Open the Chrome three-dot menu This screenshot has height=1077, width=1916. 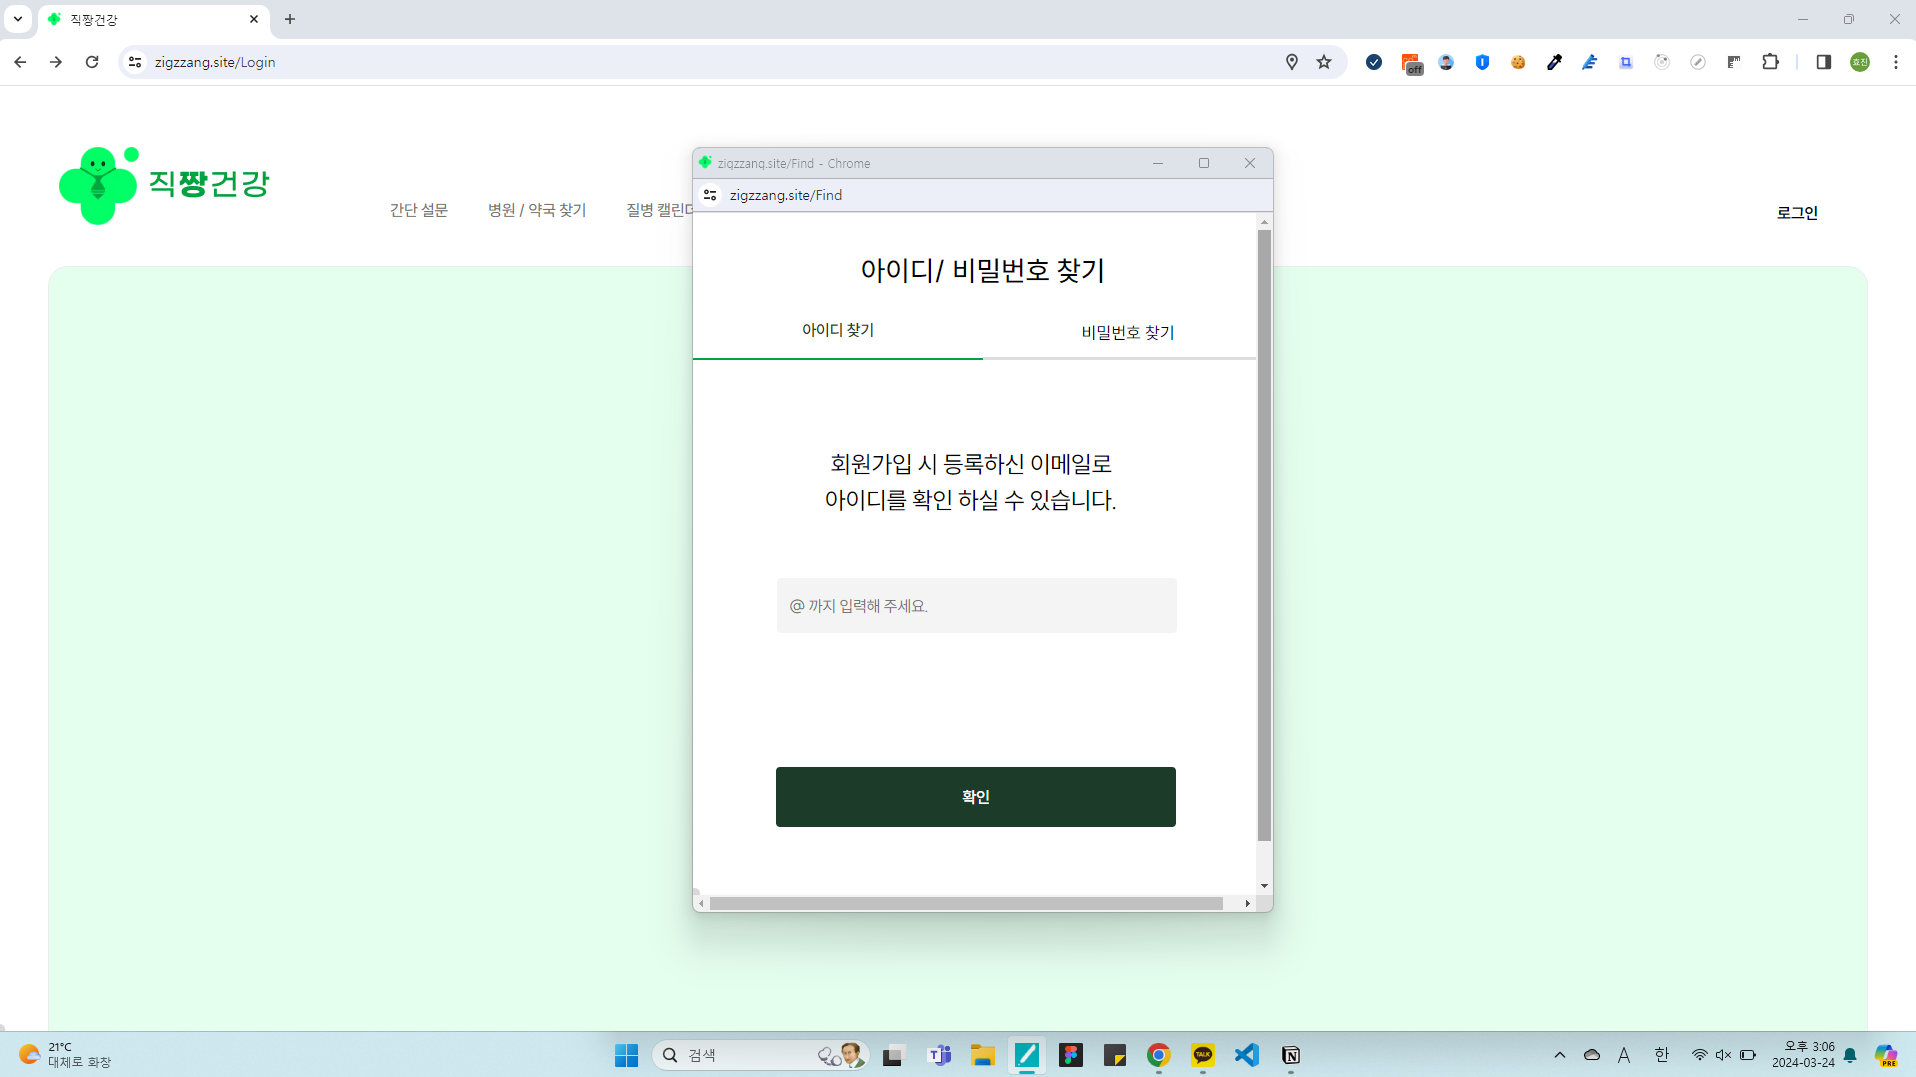pyautogui.click(x=1895, y=62)
